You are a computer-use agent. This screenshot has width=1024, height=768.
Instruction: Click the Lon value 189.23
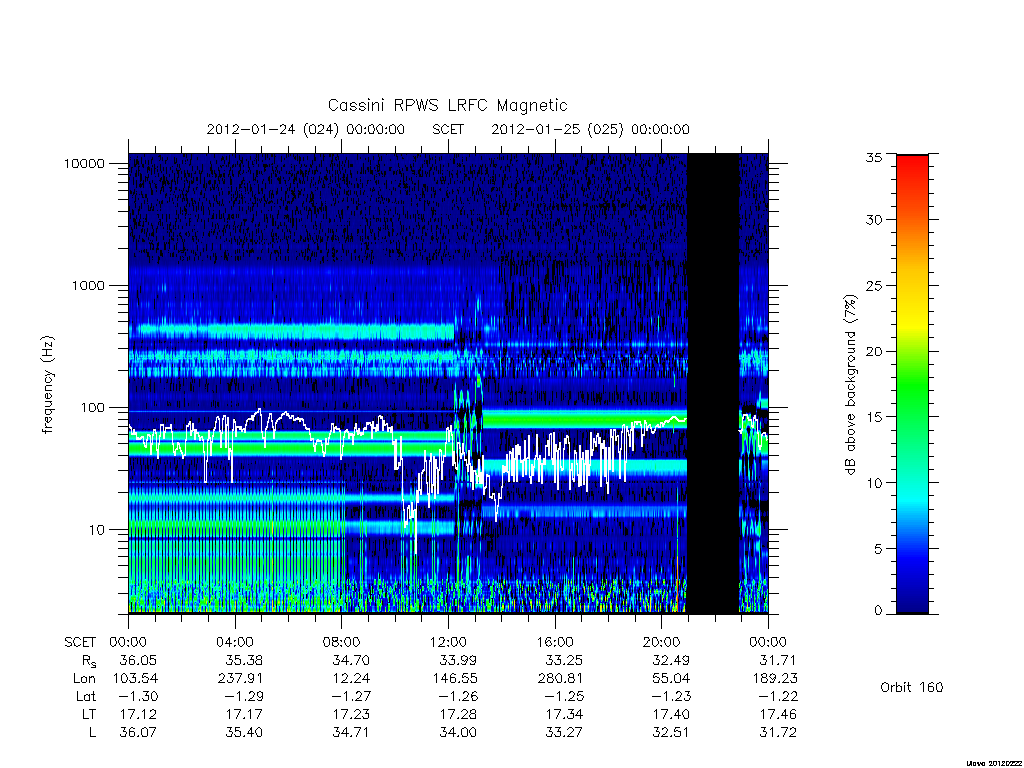click(x=775, y=679)
